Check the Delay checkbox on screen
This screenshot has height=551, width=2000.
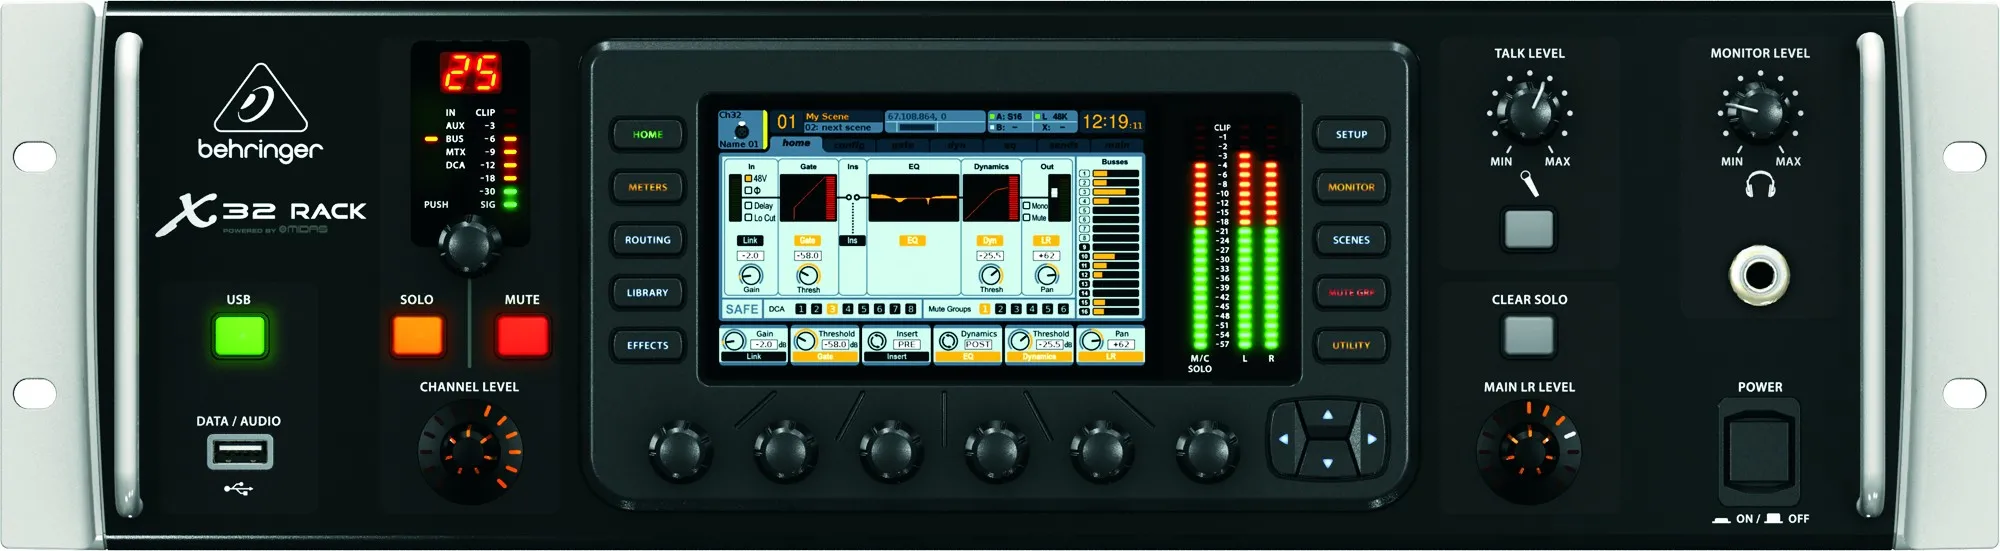(x=748, y=205)
